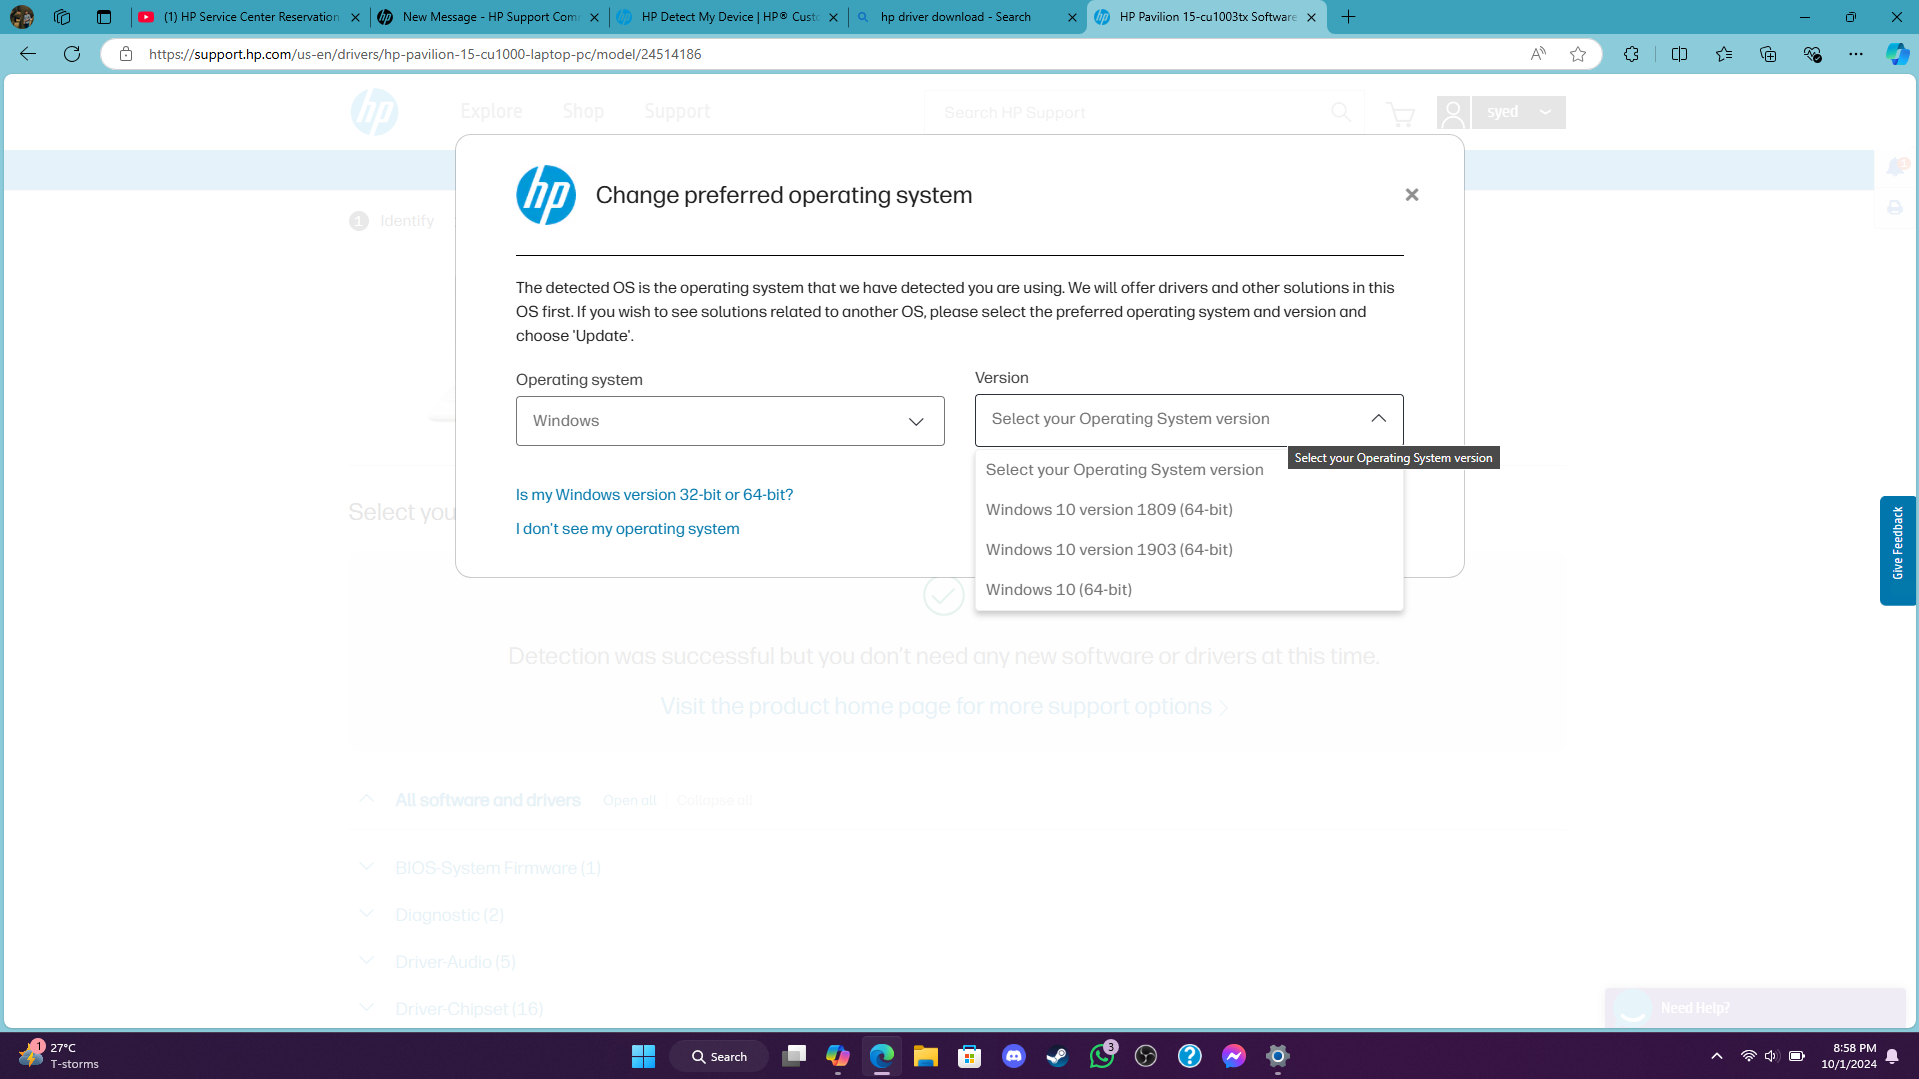This screenshot has width=1919, height=1079.
Task: Open Steam from taskbar
Action: [1057, 1056]
